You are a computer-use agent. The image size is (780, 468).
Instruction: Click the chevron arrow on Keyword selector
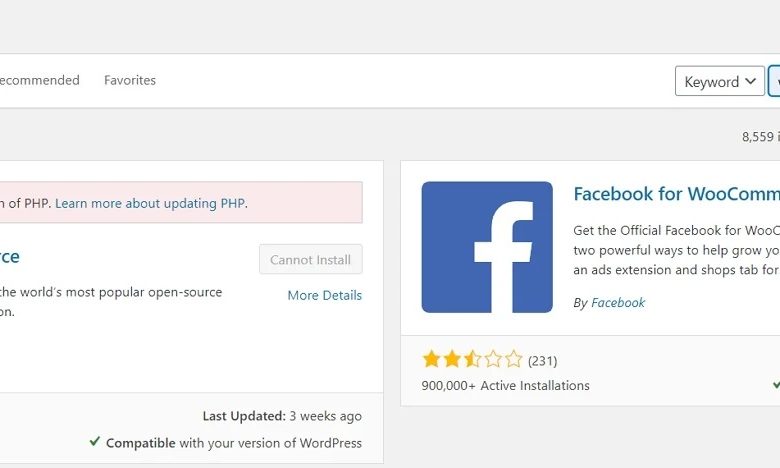click(x=751, y=81)
